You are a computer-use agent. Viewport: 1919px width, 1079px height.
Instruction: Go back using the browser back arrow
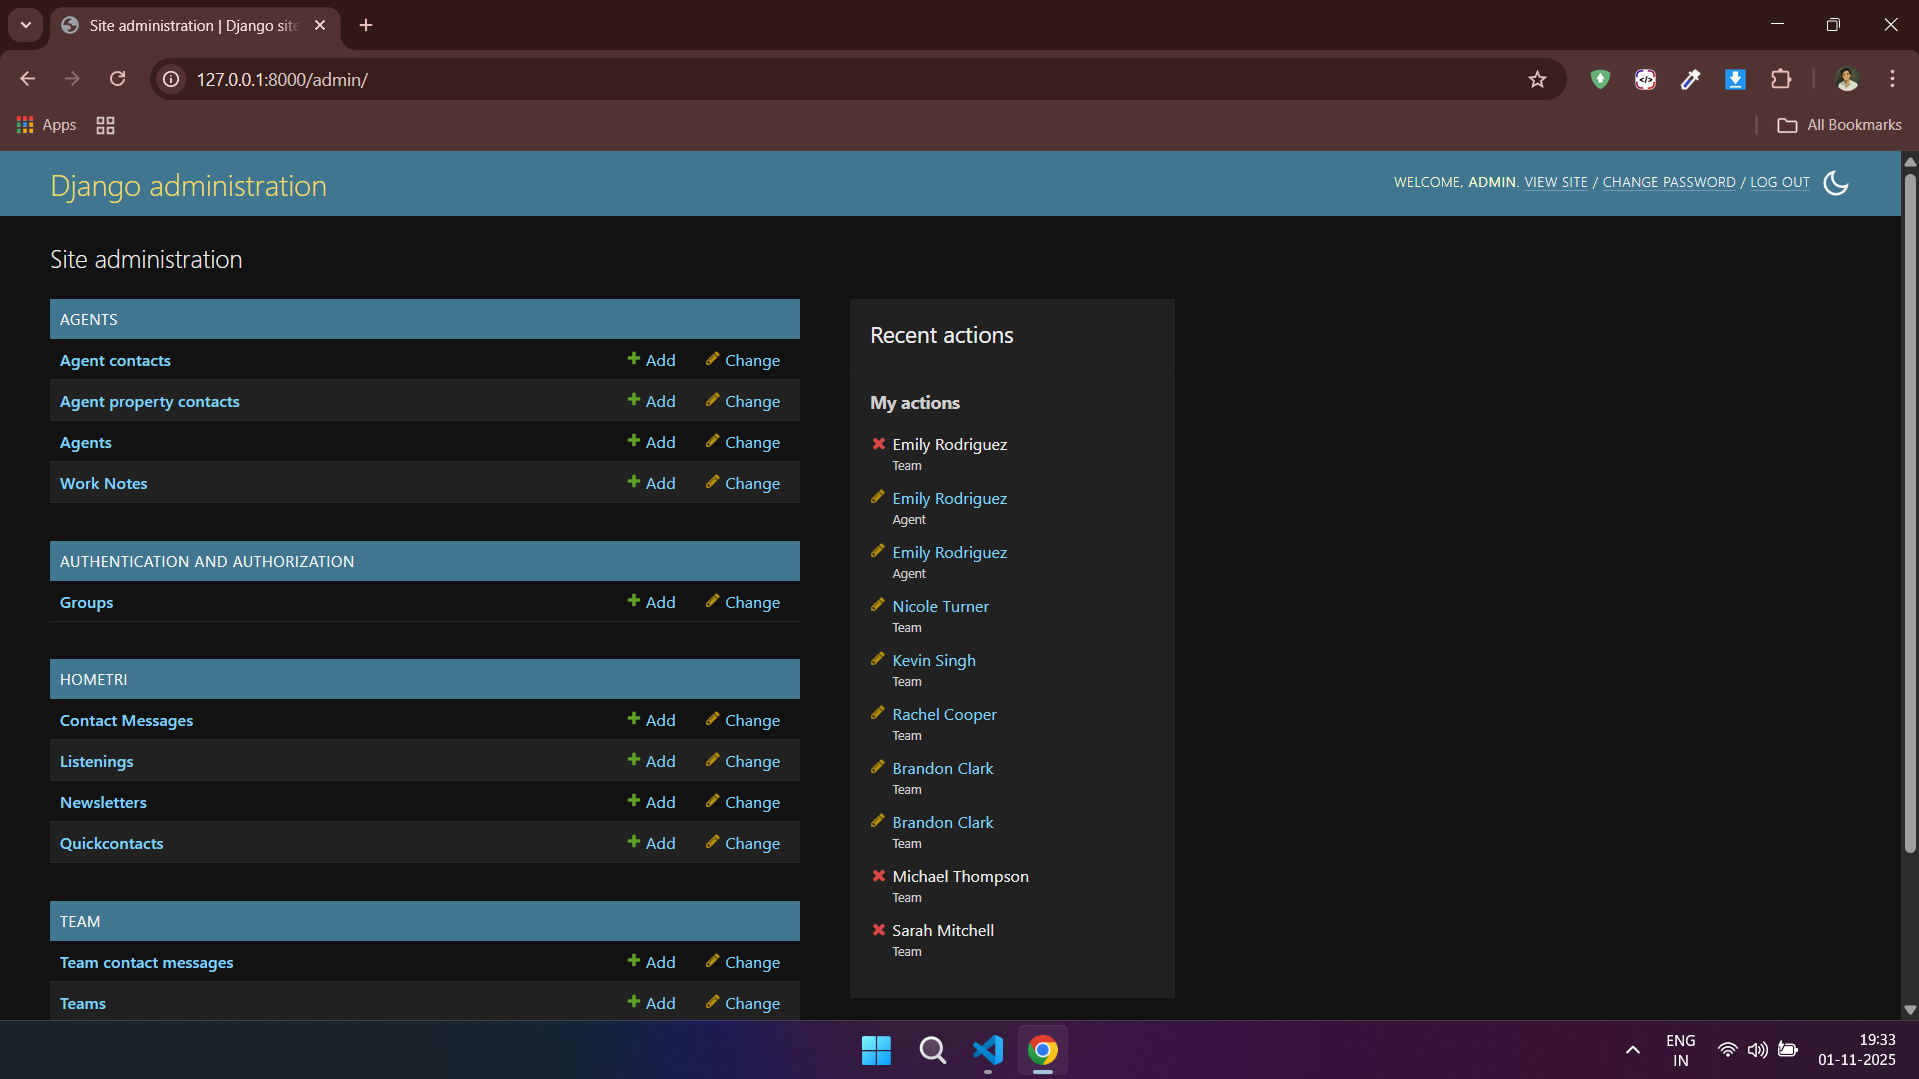[28, 79]
